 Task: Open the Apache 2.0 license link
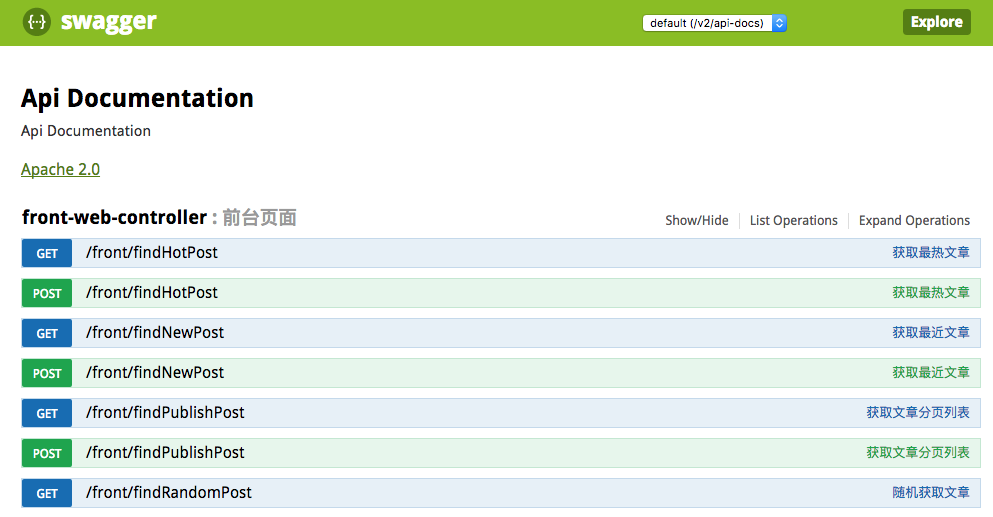click(60, 170)
